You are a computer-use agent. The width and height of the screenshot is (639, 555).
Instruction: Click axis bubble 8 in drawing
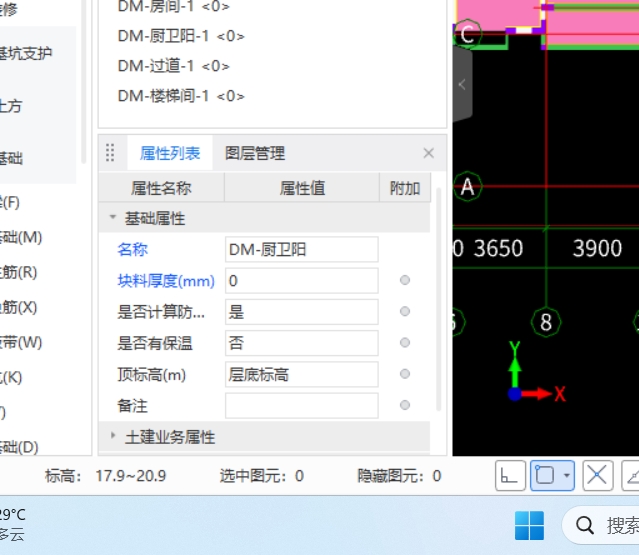(x=546, y=322)
